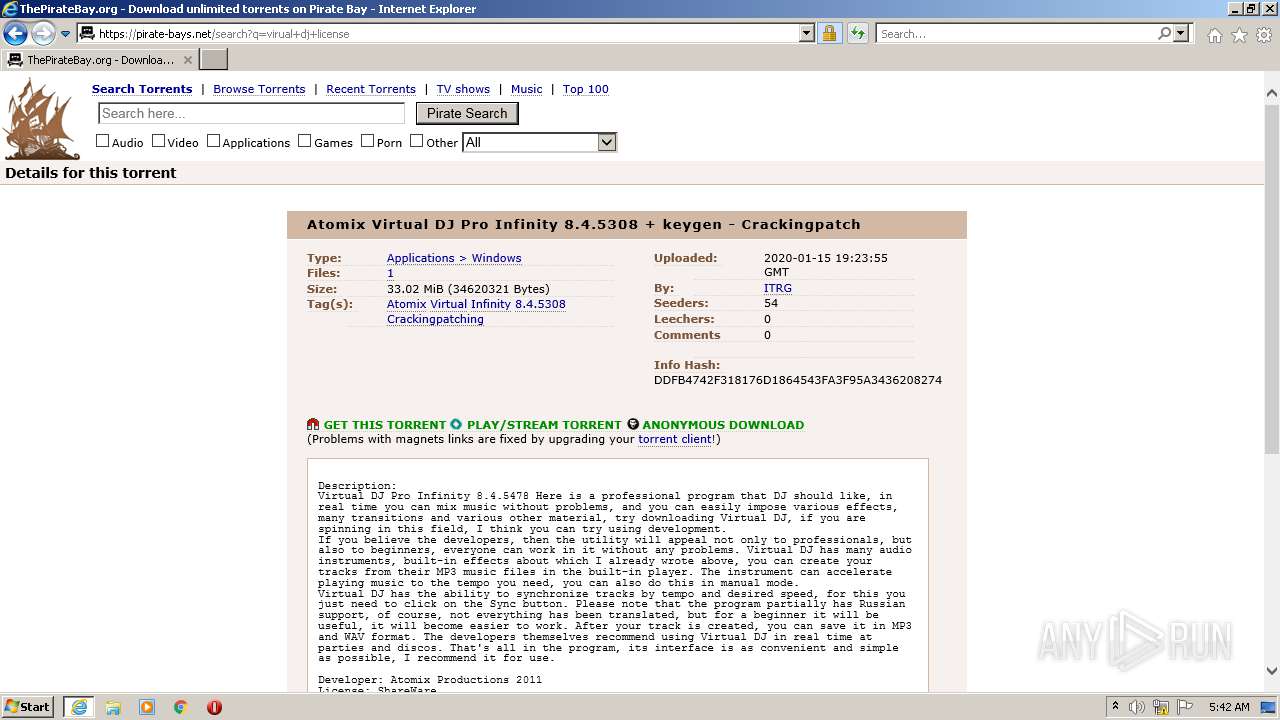Close the ThePirateBay.org tab
1280x720 pixels.
tap(188, 60)
